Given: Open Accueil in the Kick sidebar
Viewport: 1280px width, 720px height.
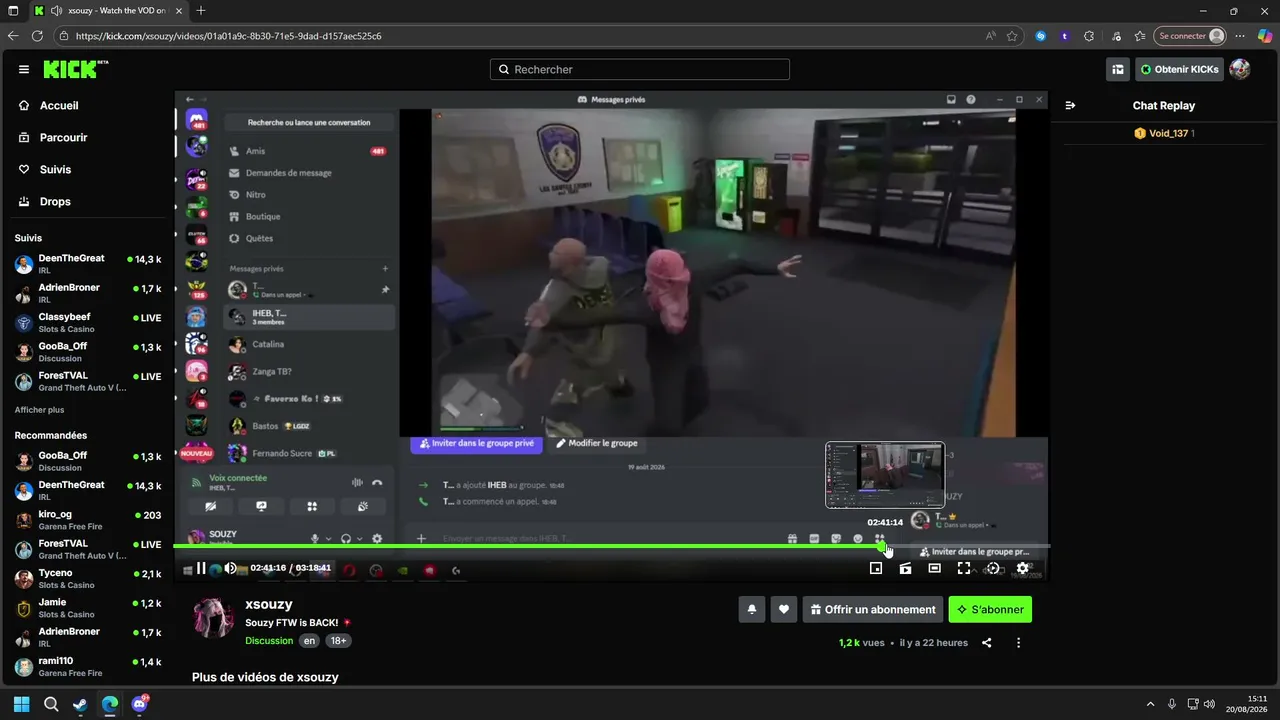Looking at the screenshot, I should coord(59,105).
